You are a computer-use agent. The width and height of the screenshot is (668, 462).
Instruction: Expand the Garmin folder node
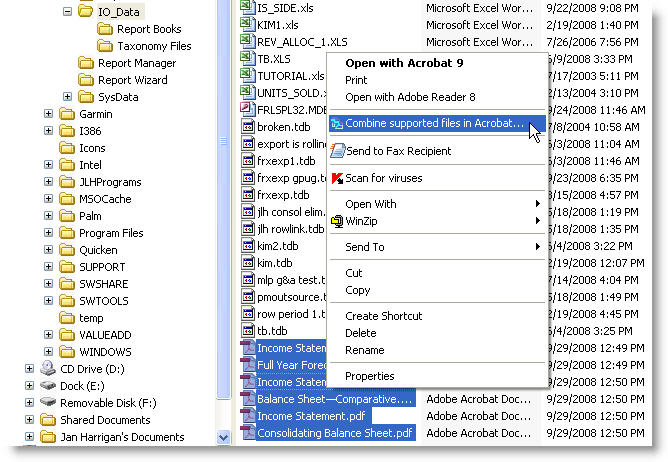tap(49, 113)
